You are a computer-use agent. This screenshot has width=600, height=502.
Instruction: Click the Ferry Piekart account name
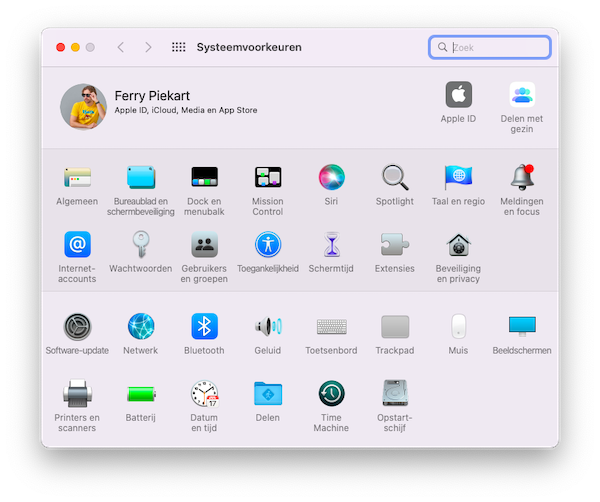point(152,96)
